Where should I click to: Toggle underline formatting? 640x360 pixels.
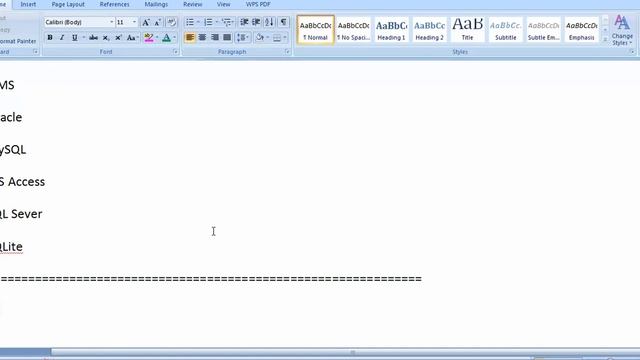coord(74,38)
